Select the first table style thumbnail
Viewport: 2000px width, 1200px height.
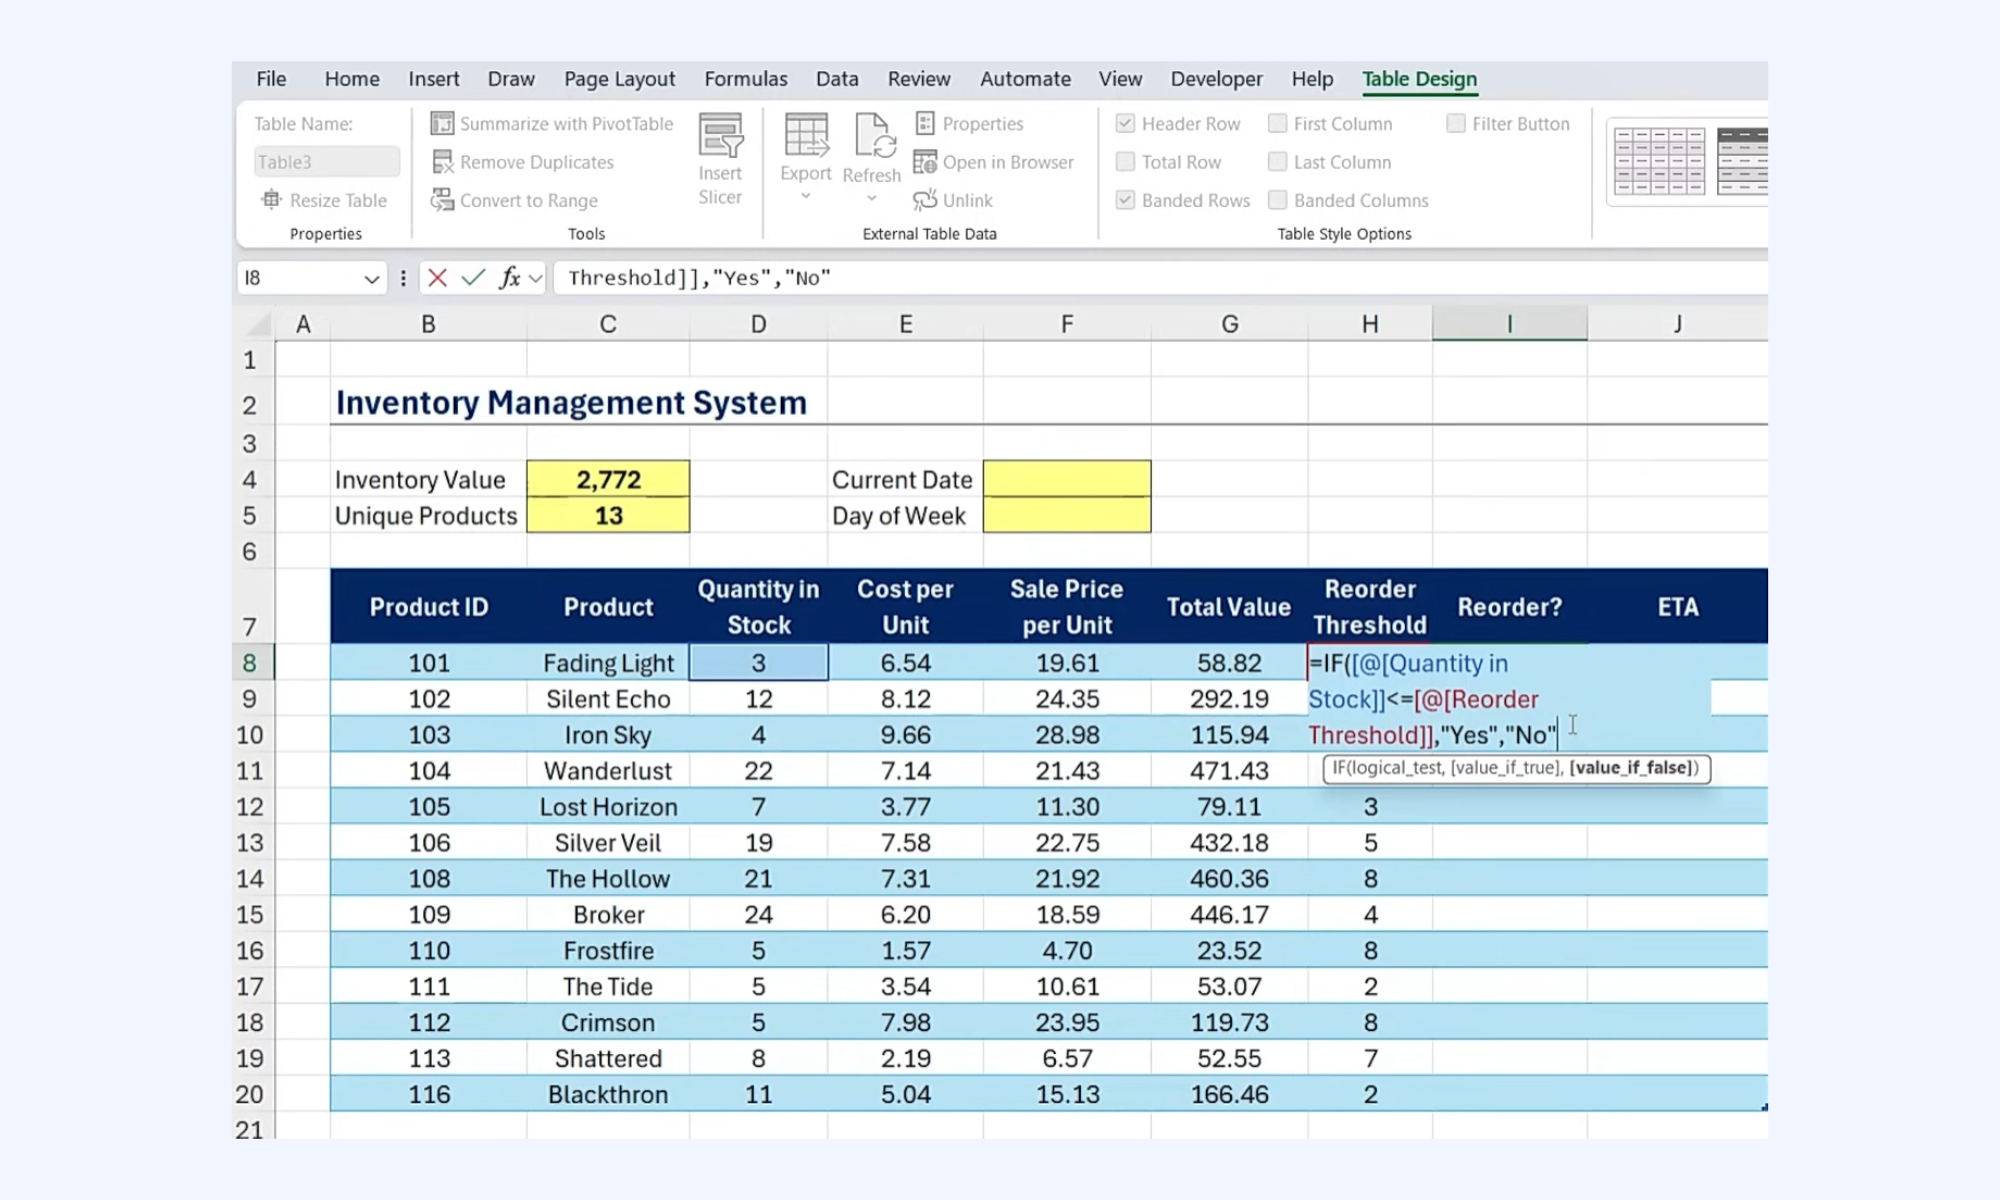1659,161
